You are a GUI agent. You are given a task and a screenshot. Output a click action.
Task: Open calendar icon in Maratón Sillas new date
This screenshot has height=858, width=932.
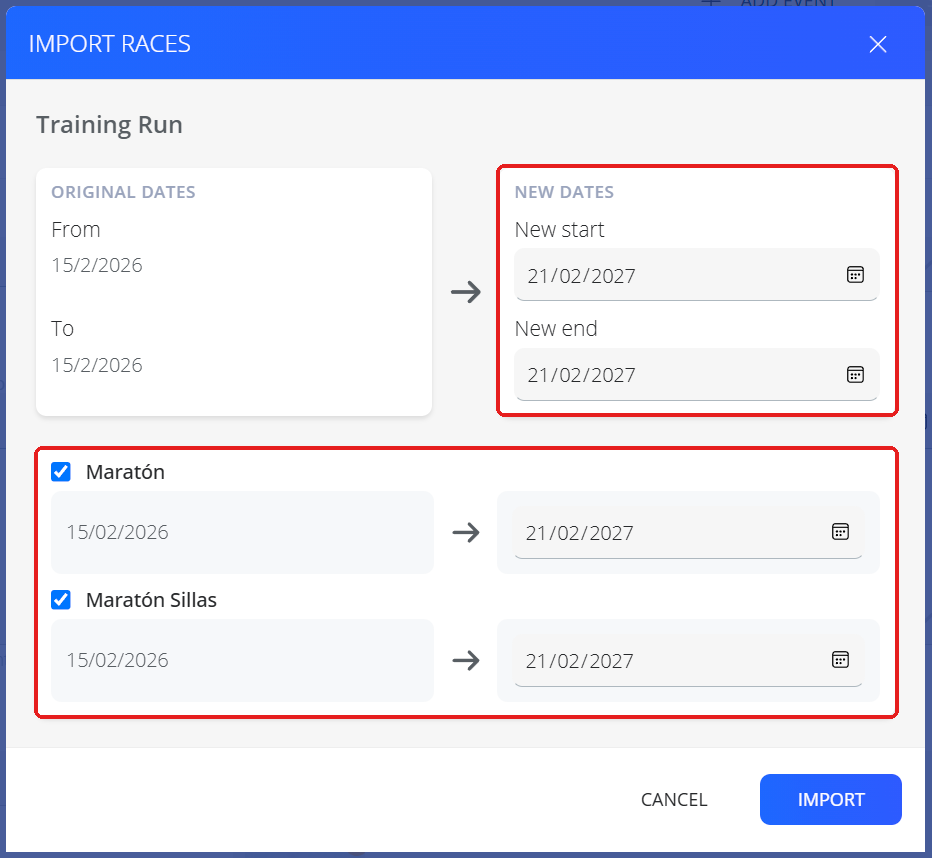[x=840, y=660]
